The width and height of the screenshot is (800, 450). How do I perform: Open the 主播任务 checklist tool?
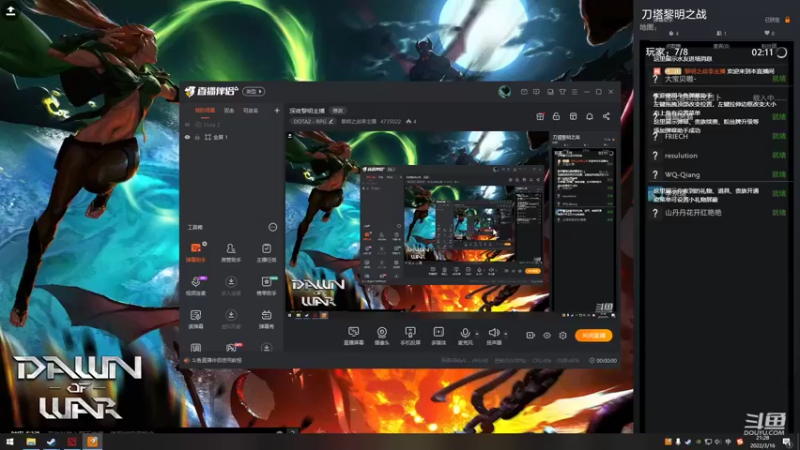click(x=266, y=252)
